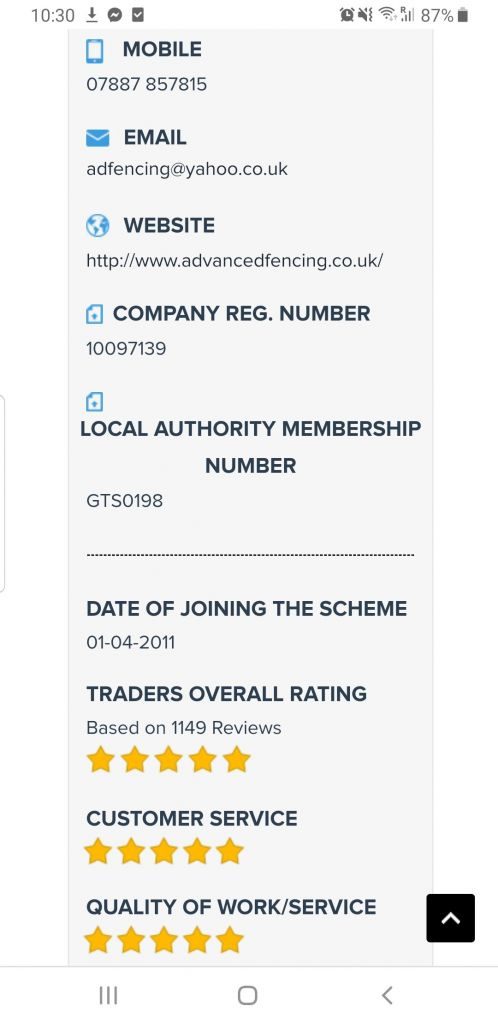The width and height of the screenshot is (498, 1024).
Task: Open the advancedfencing.co.uk website link
Action: pos(234,261)
